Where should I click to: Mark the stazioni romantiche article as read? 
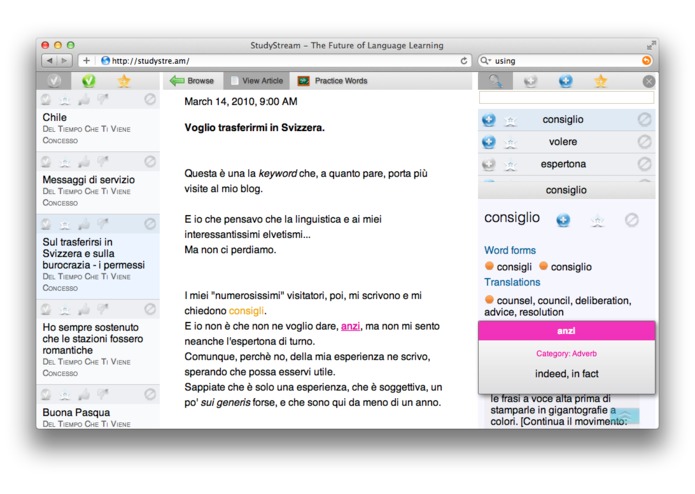(x=46, y=309)
